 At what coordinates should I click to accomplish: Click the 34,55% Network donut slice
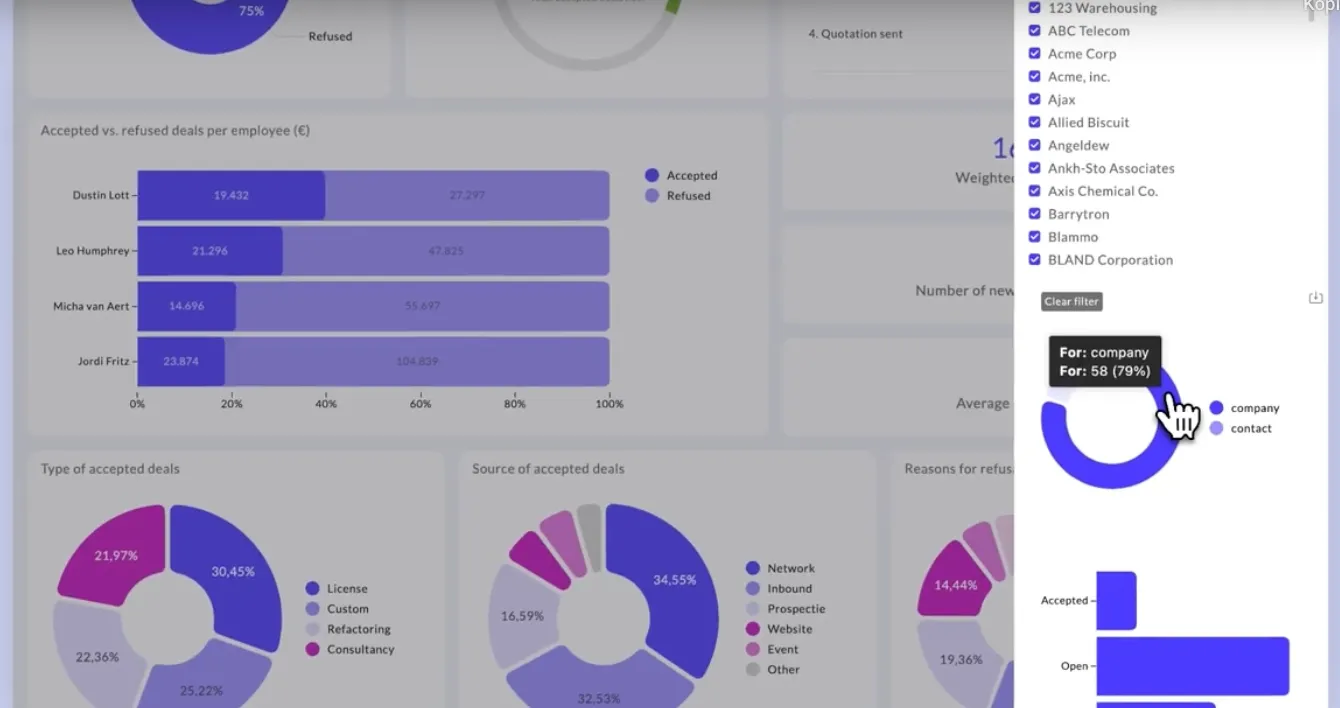(674, 580)
